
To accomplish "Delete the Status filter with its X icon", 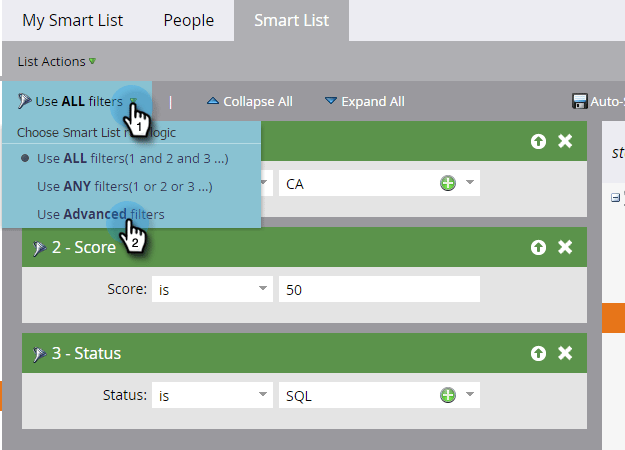I will 565,353.
